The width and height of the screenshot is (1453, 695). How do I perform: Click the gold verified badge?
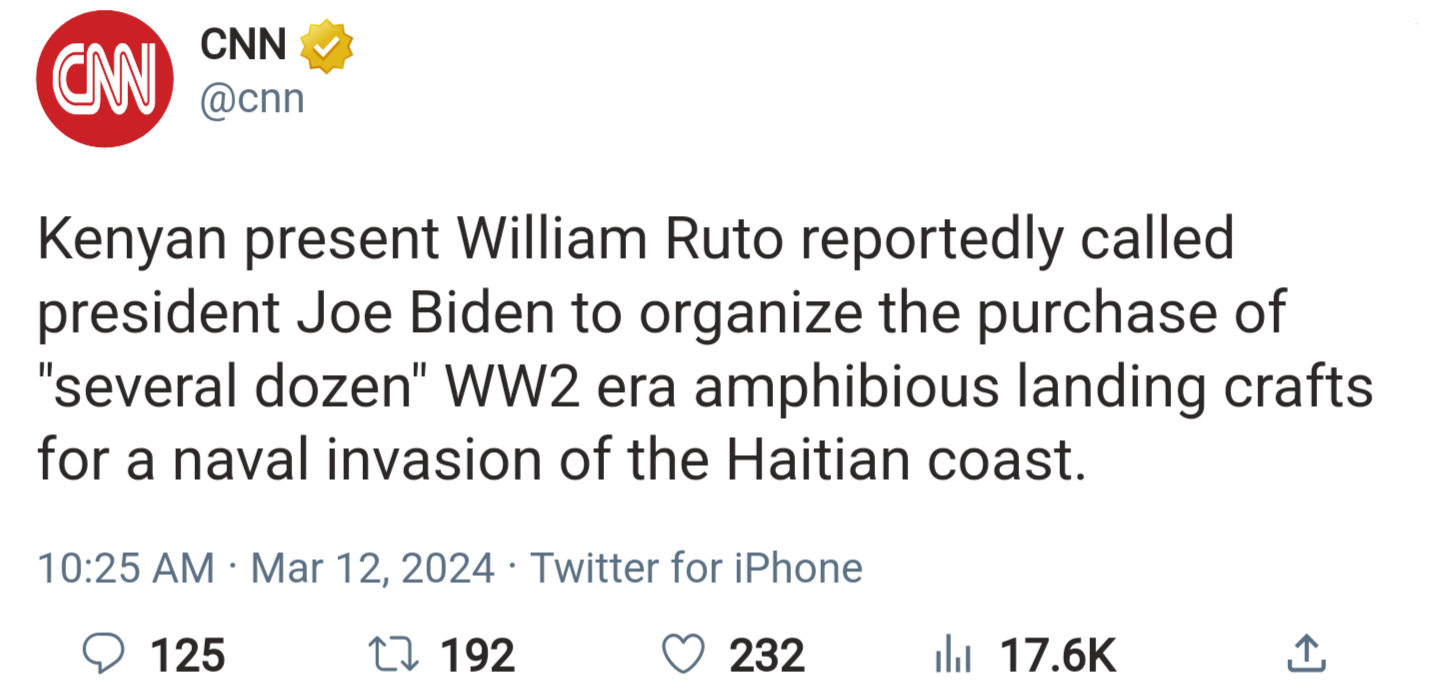[x=326, y=46]
